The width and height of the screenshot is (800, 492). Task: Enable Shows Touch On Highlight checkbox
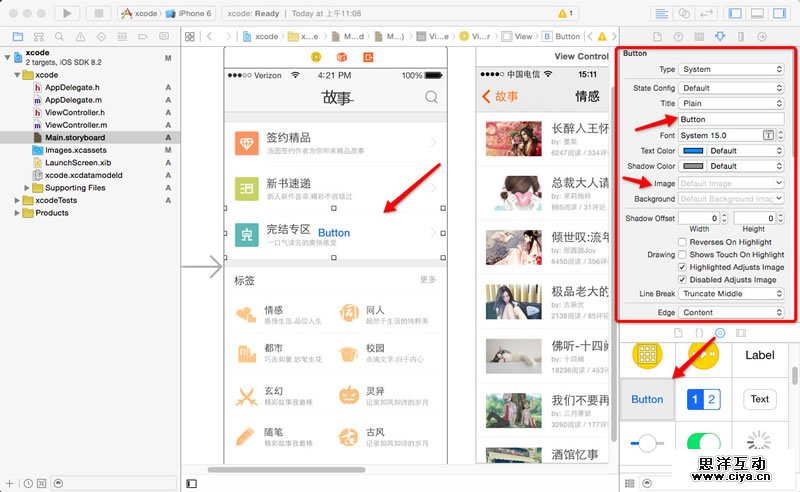click(x=682, y=254)
